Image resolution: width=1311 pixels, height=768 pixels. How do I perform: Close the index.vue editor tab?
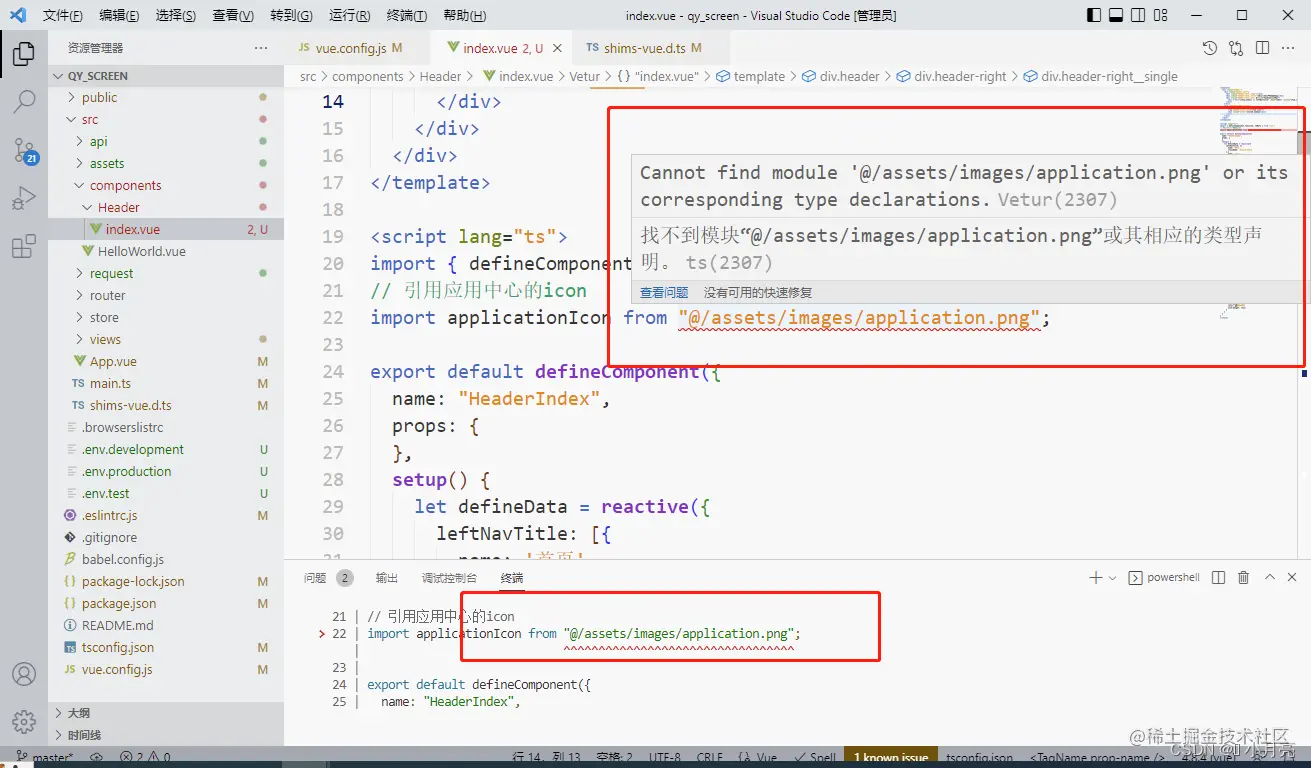point(557,48)
